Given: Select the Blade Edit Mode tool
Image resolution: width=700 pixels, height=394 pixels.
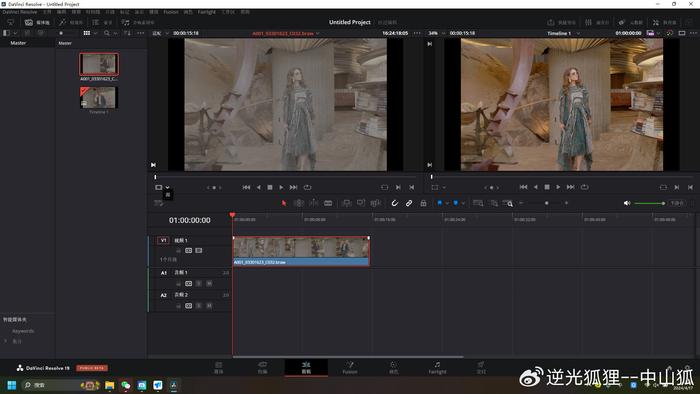Looking at the screenshot, I should 328,203.
